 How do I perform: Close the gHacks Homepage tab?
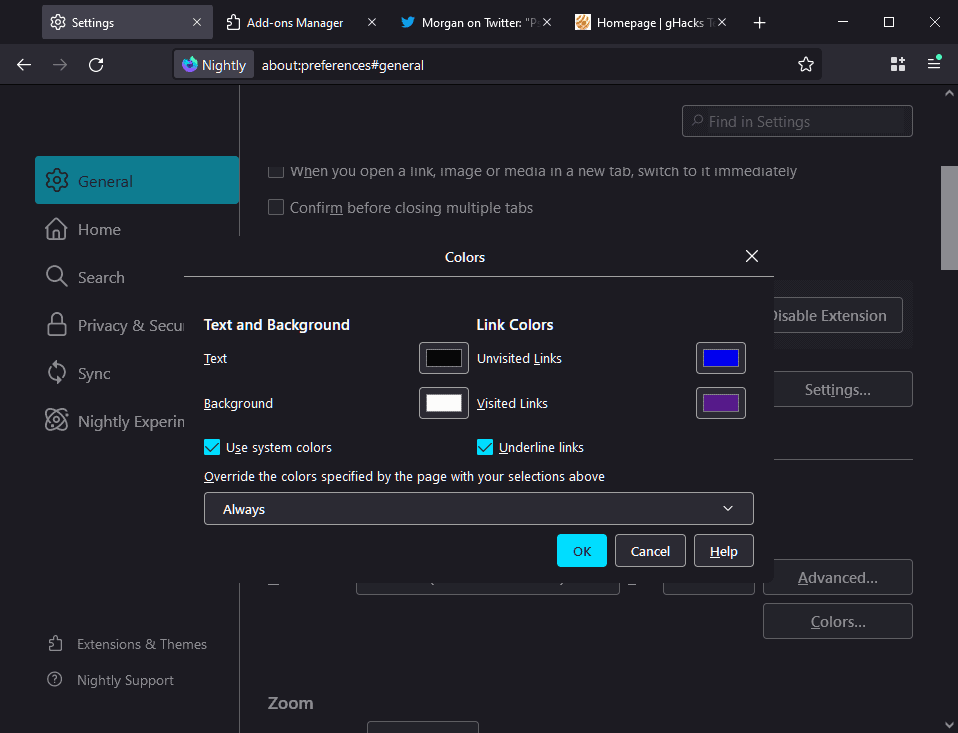722,22
